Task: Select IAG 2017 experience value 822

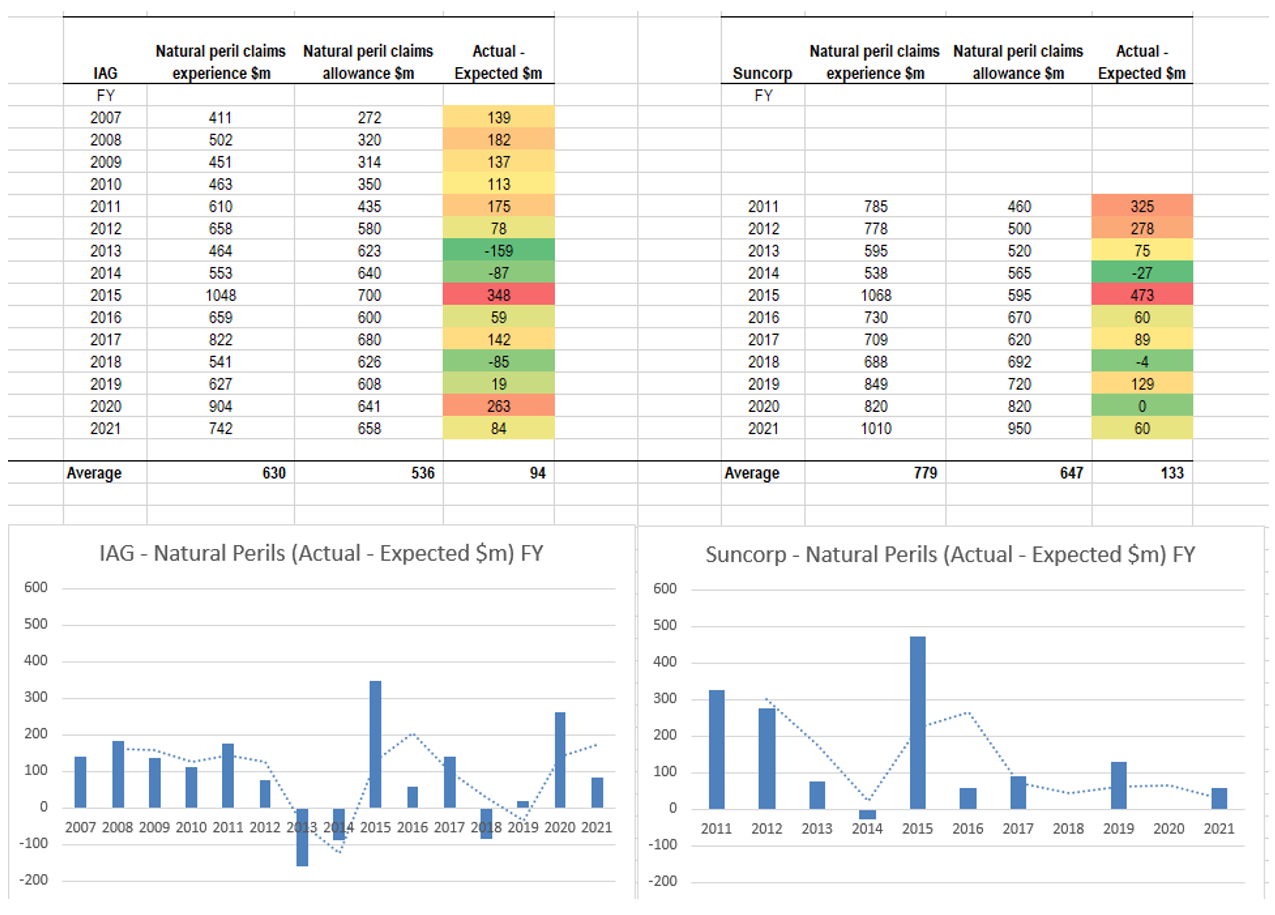Action: point(221,339)
